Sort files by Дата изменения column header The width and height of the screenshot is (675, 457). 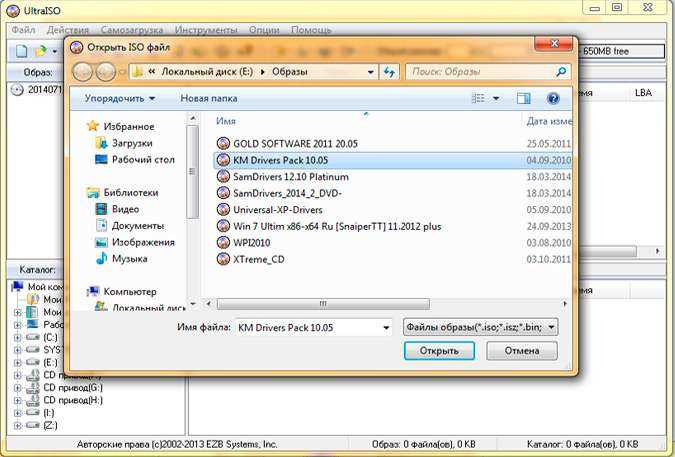549,121
